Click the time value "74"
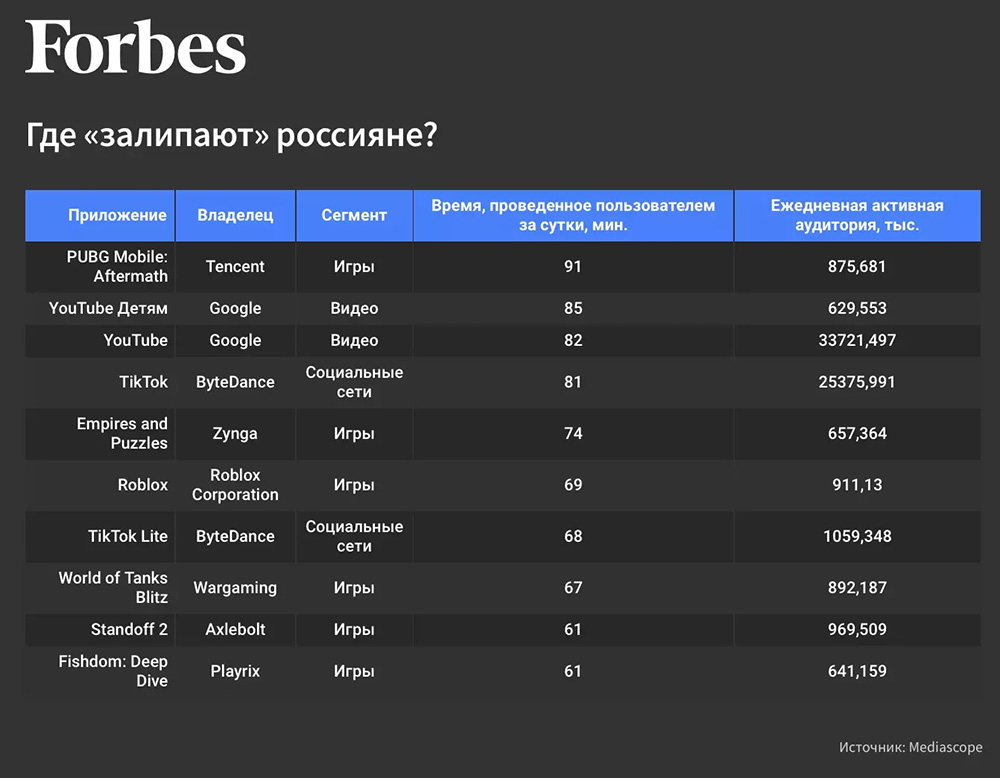This screenshot has height=778, width=1000. point(573,434)
